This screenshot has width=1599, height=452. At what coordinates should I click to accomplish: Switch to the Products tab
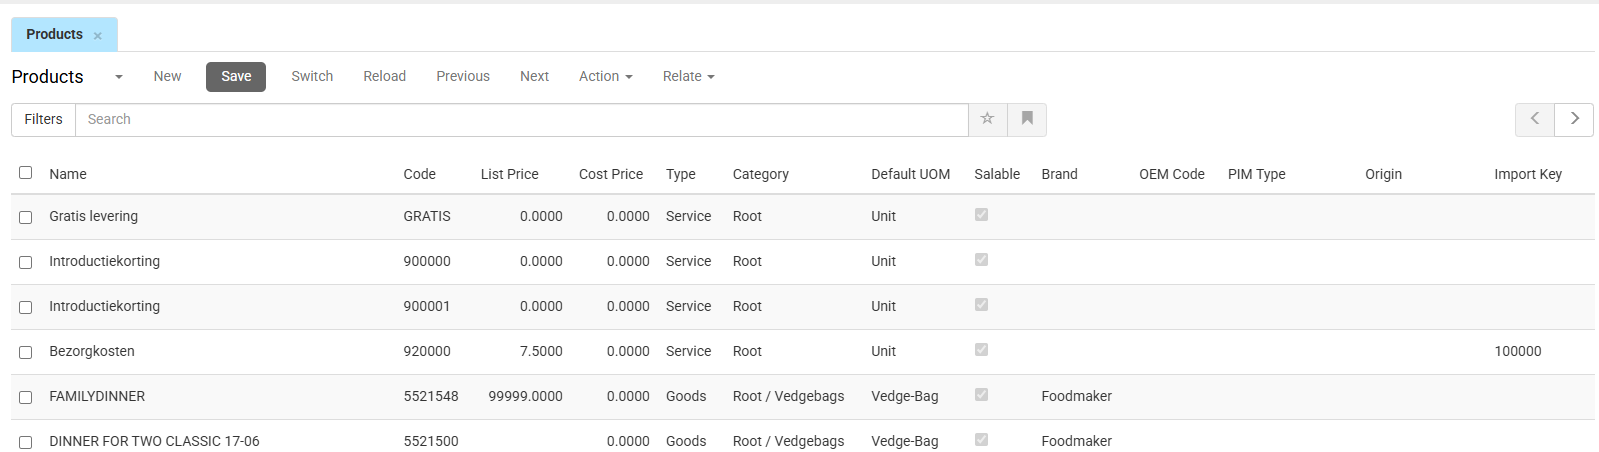pyautogui.click(x=55, y=34)
